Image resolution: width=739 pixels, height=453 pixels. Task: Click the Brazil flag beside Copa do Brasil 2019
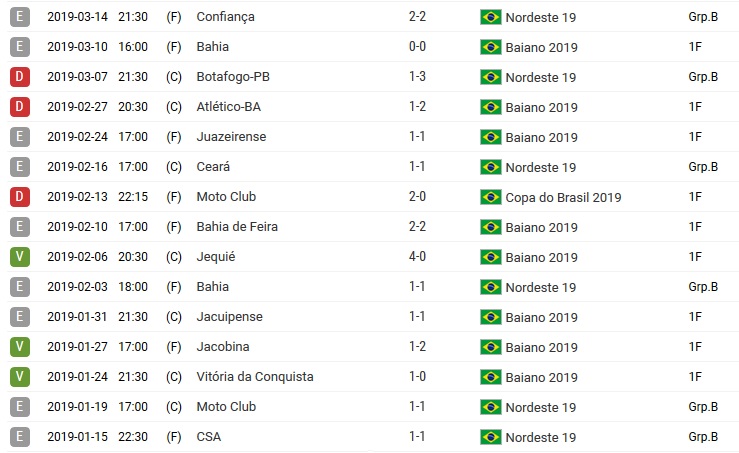tap(490, 197)
